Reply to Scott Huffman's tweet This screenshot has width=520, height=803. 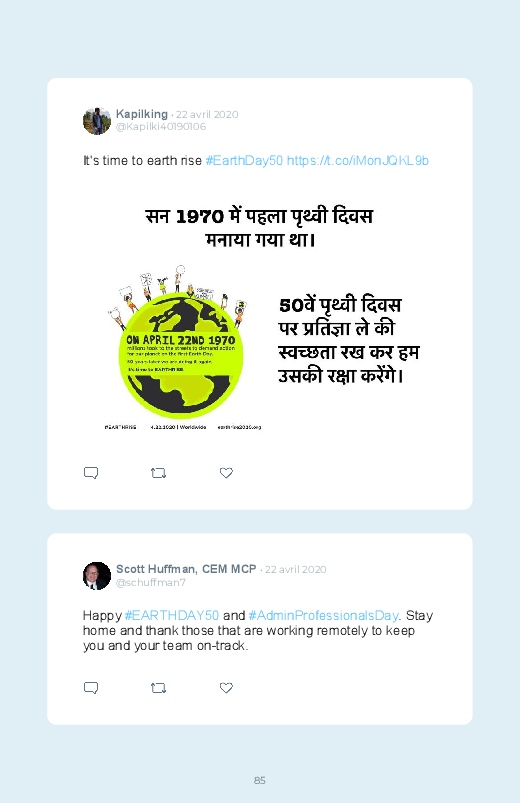click(x=91, y=688)
